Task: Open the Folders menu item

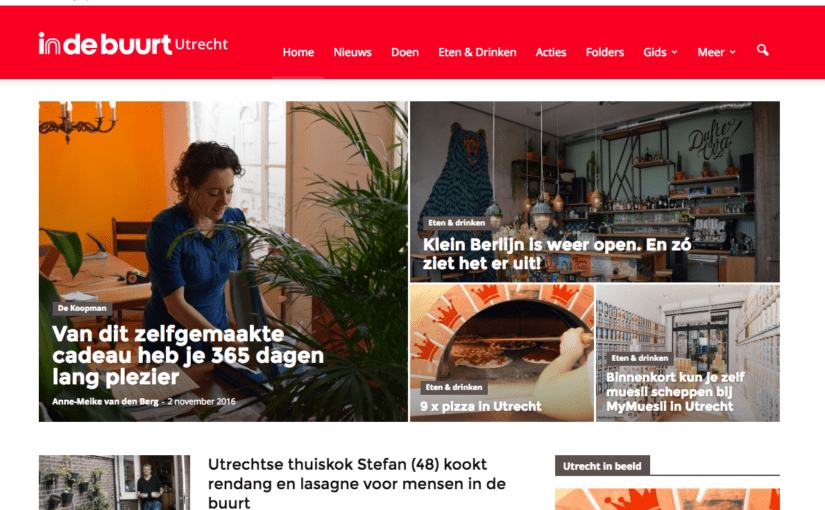Action: tap(605, 52)
